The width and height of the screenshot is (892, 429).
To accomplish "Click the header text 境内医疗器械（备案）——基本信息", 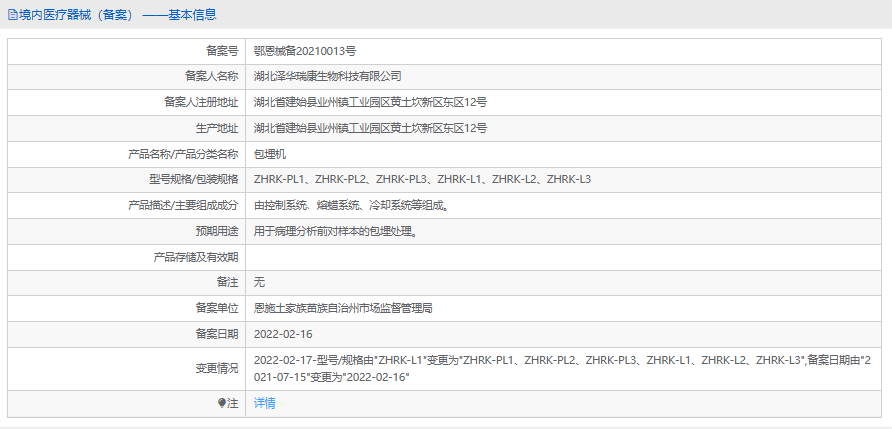I will [x=118, y=15].
